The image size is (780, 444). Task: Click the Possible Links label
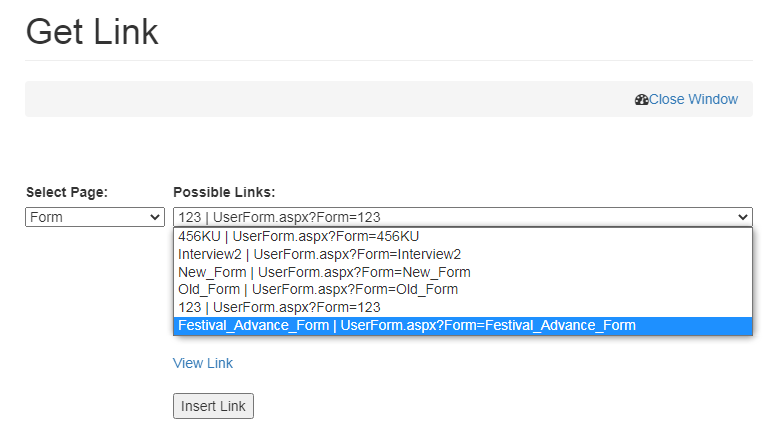coord(224,192)
